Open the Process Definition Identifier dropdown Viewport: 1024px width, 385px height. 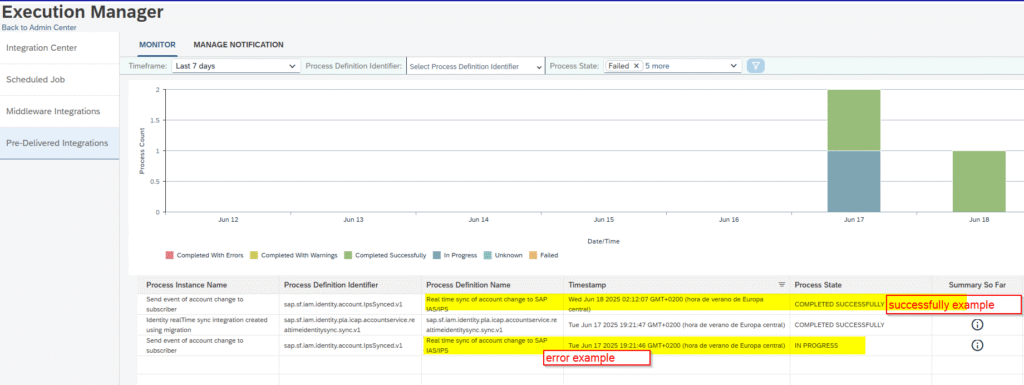click(x=475, y=66)
